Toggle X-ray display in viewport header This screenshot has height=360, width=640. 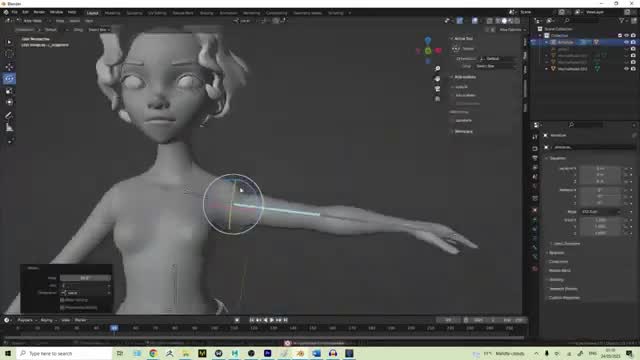(x=489, y=20)
